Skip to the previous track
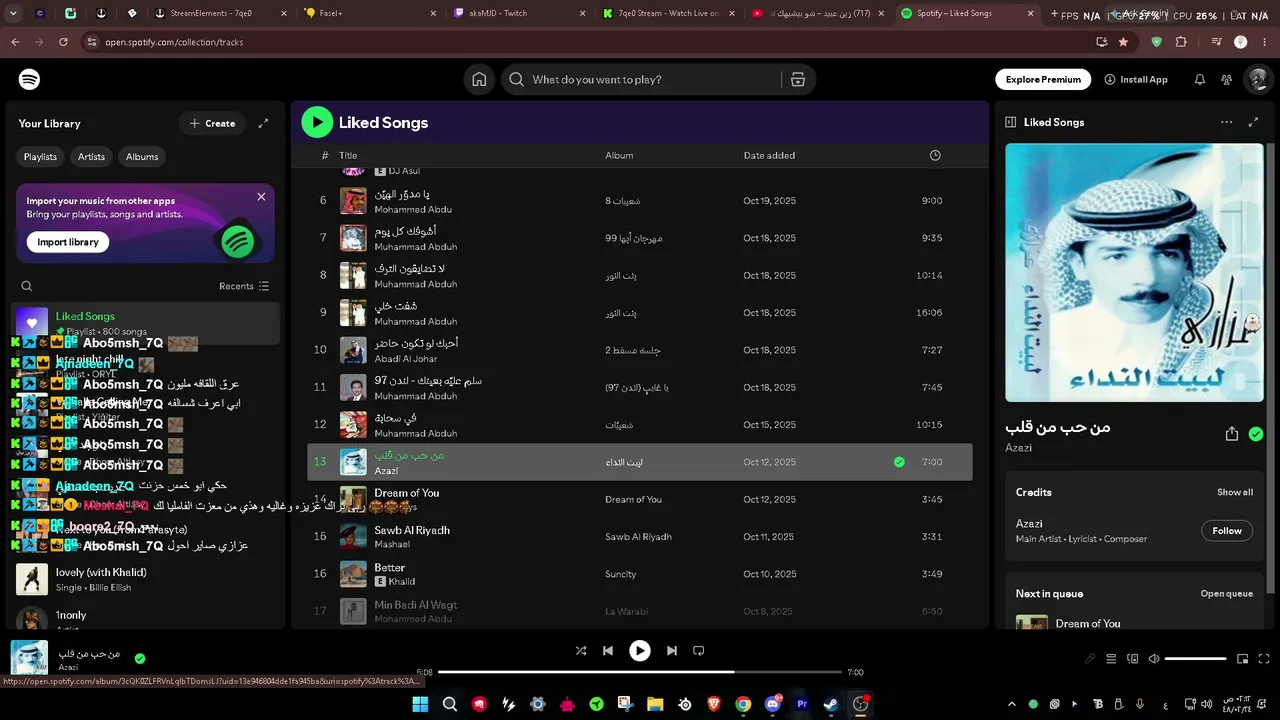The width and height of the screenshot is (1280, 720). [608, 651]
